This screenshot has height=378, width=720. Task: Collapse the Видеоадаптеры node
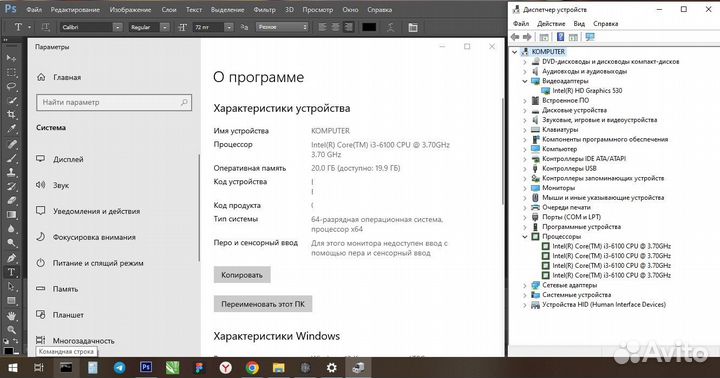click(x=525, y=81)
